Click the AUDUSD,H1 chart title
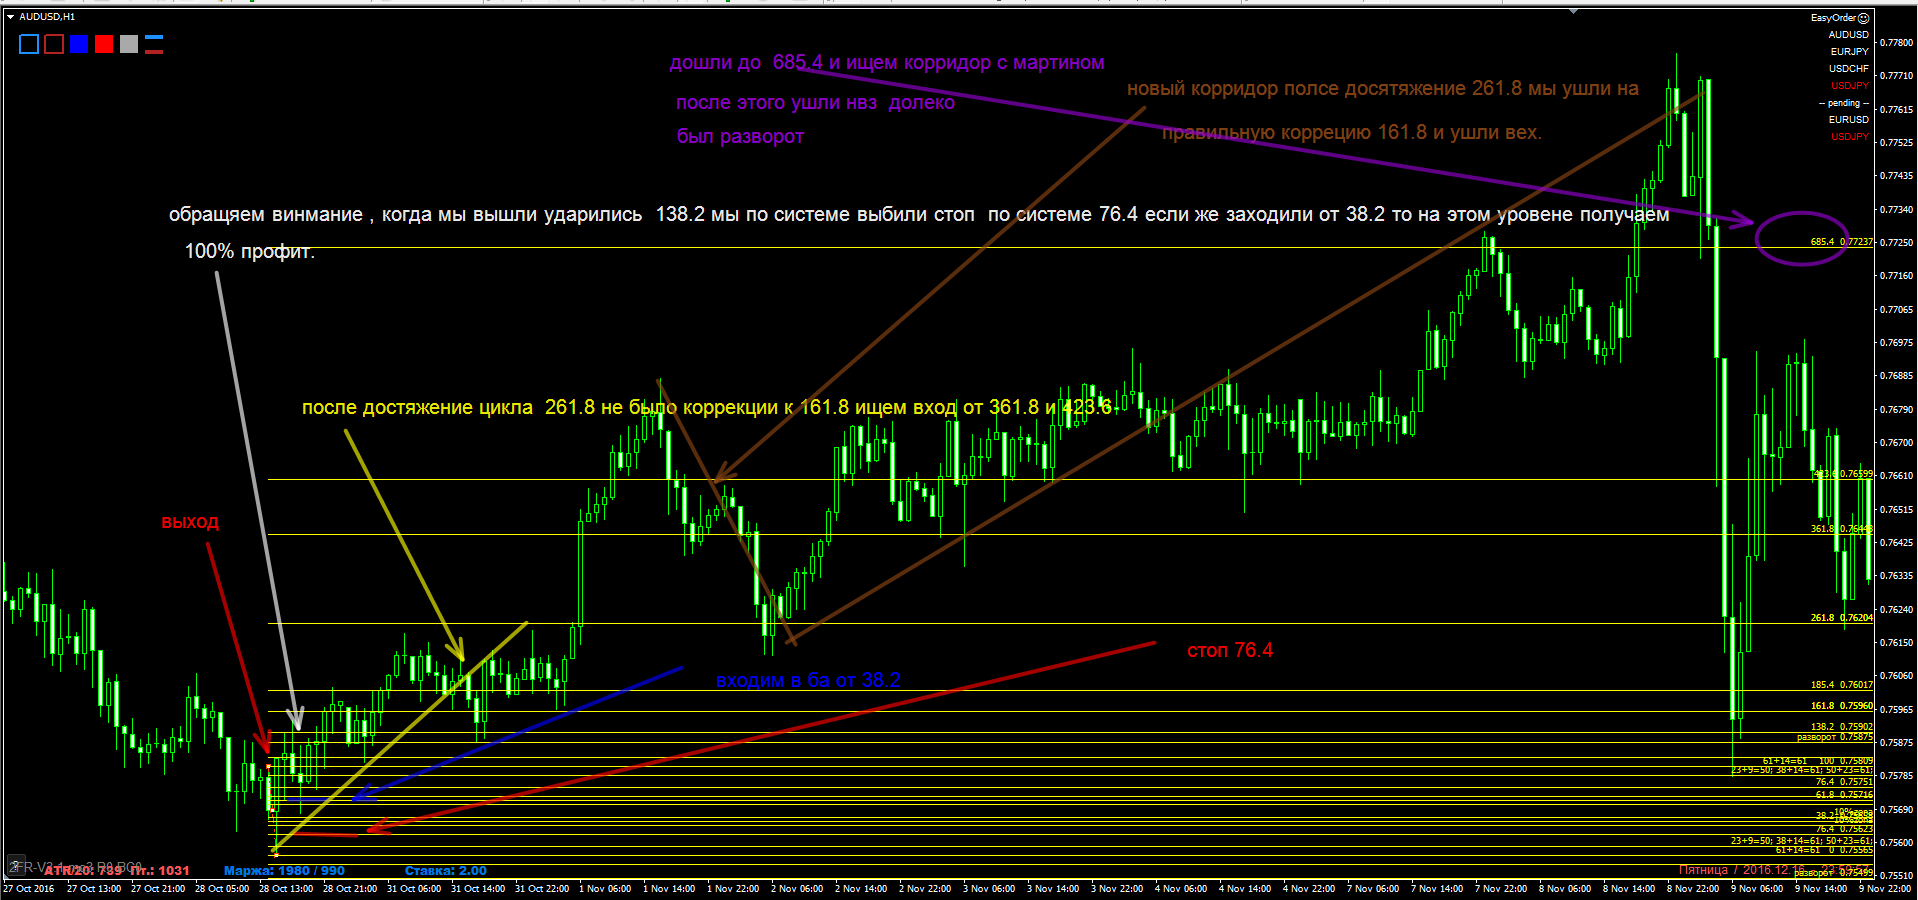 (x=47, y=17)
